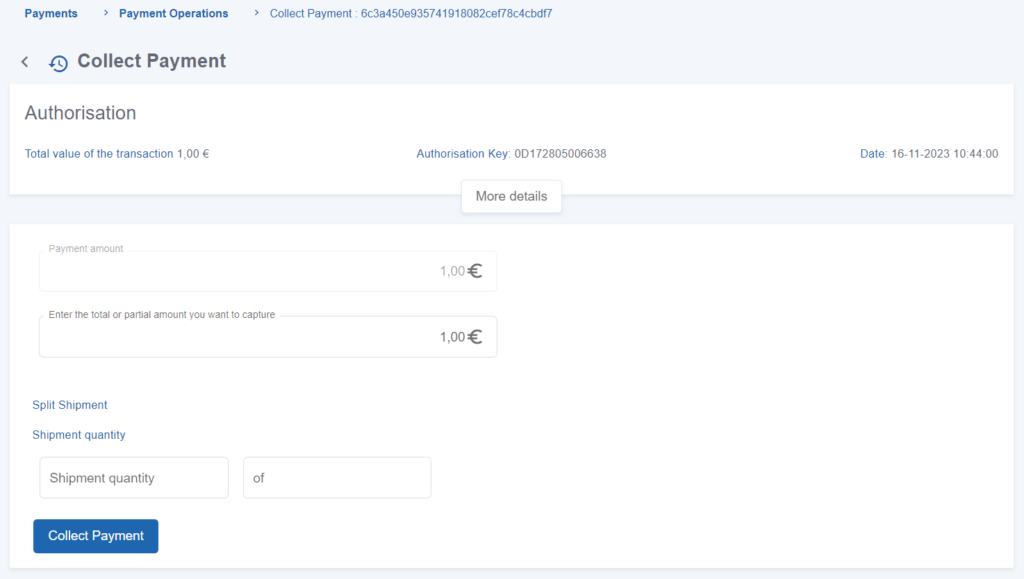
Task: Click the euro icon in Payment amount field
Action: 475,271
